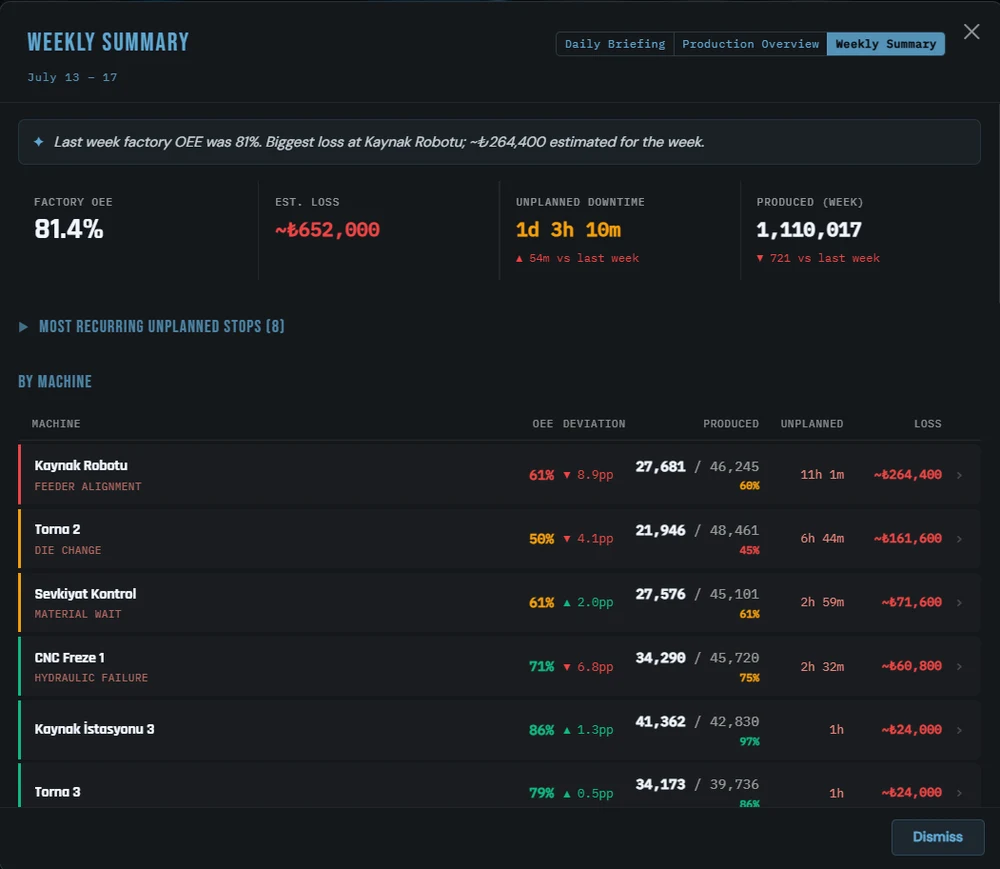Close the Weekly Summary dialog

tap(971, 32)
